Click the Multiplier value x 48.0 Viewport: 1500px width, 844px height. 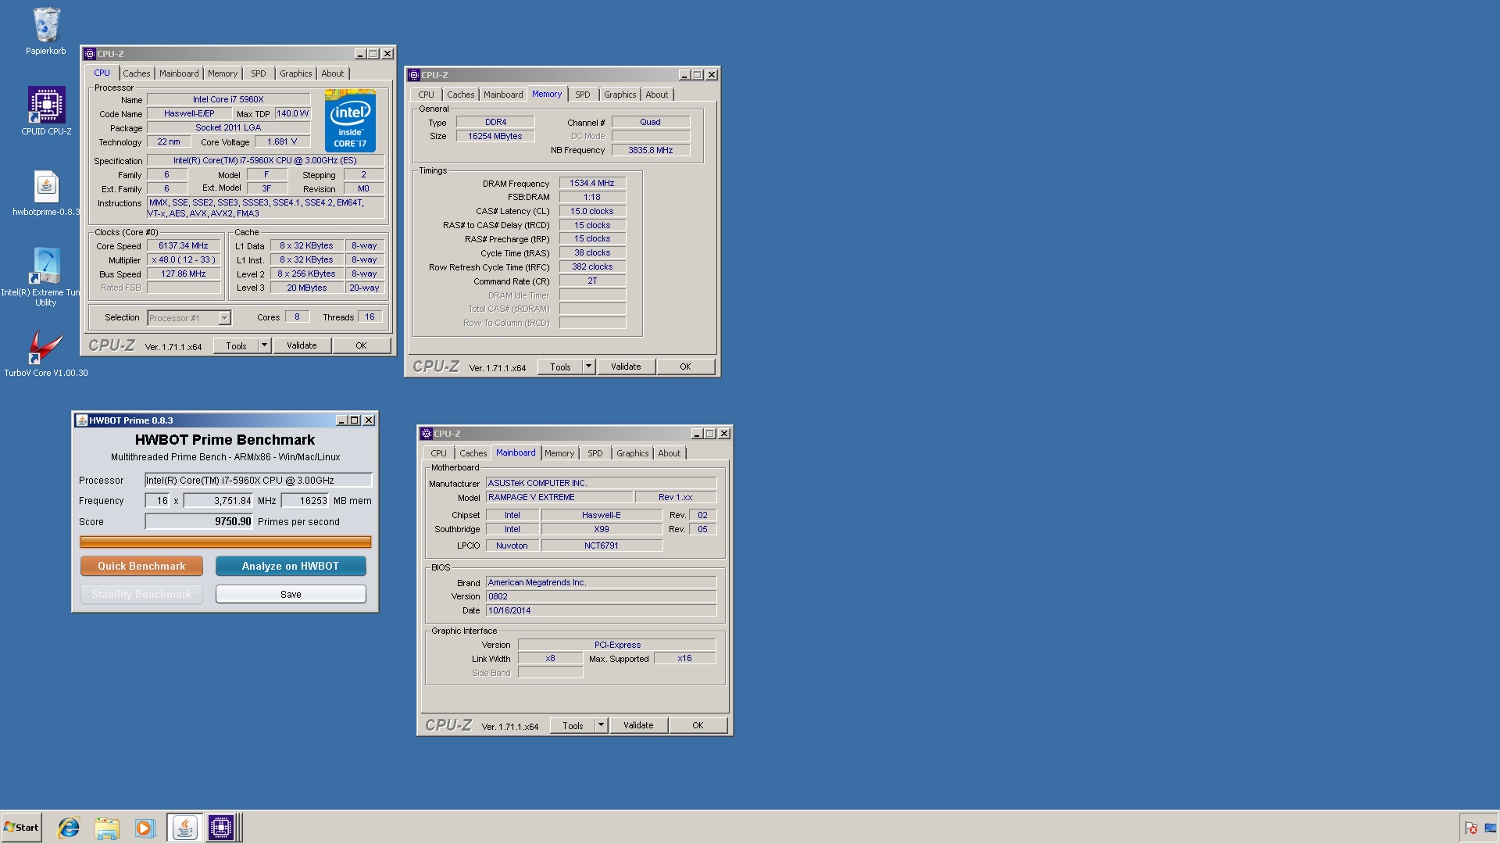[184, 260]
